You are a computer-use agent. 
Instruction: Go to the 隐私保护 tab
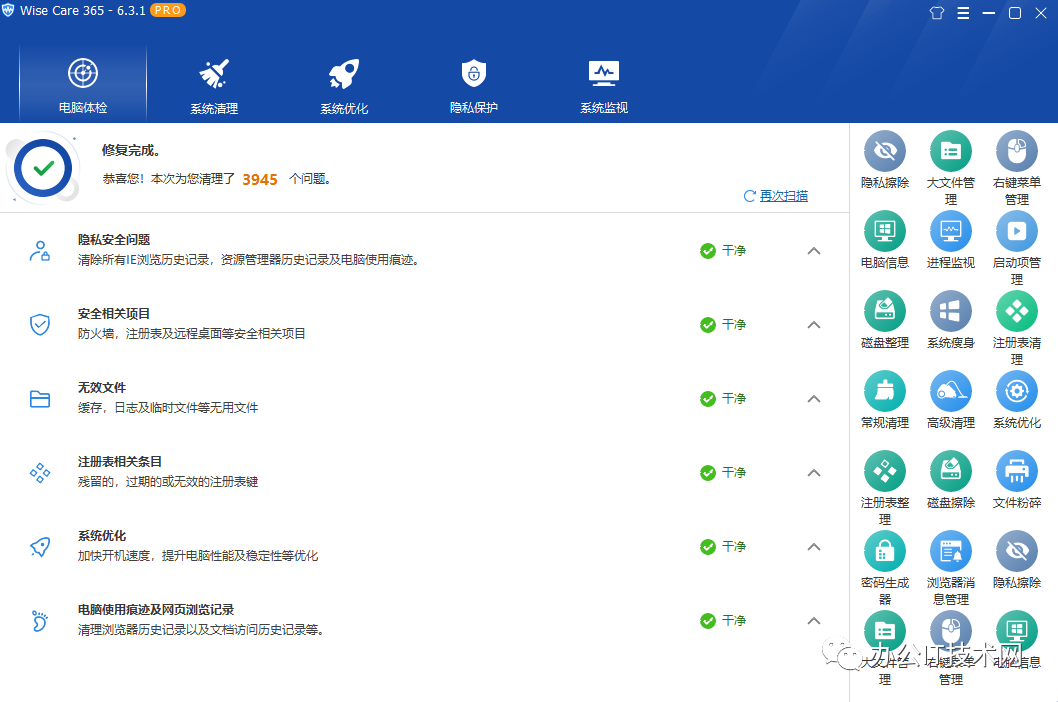click(x=474, y=84)
